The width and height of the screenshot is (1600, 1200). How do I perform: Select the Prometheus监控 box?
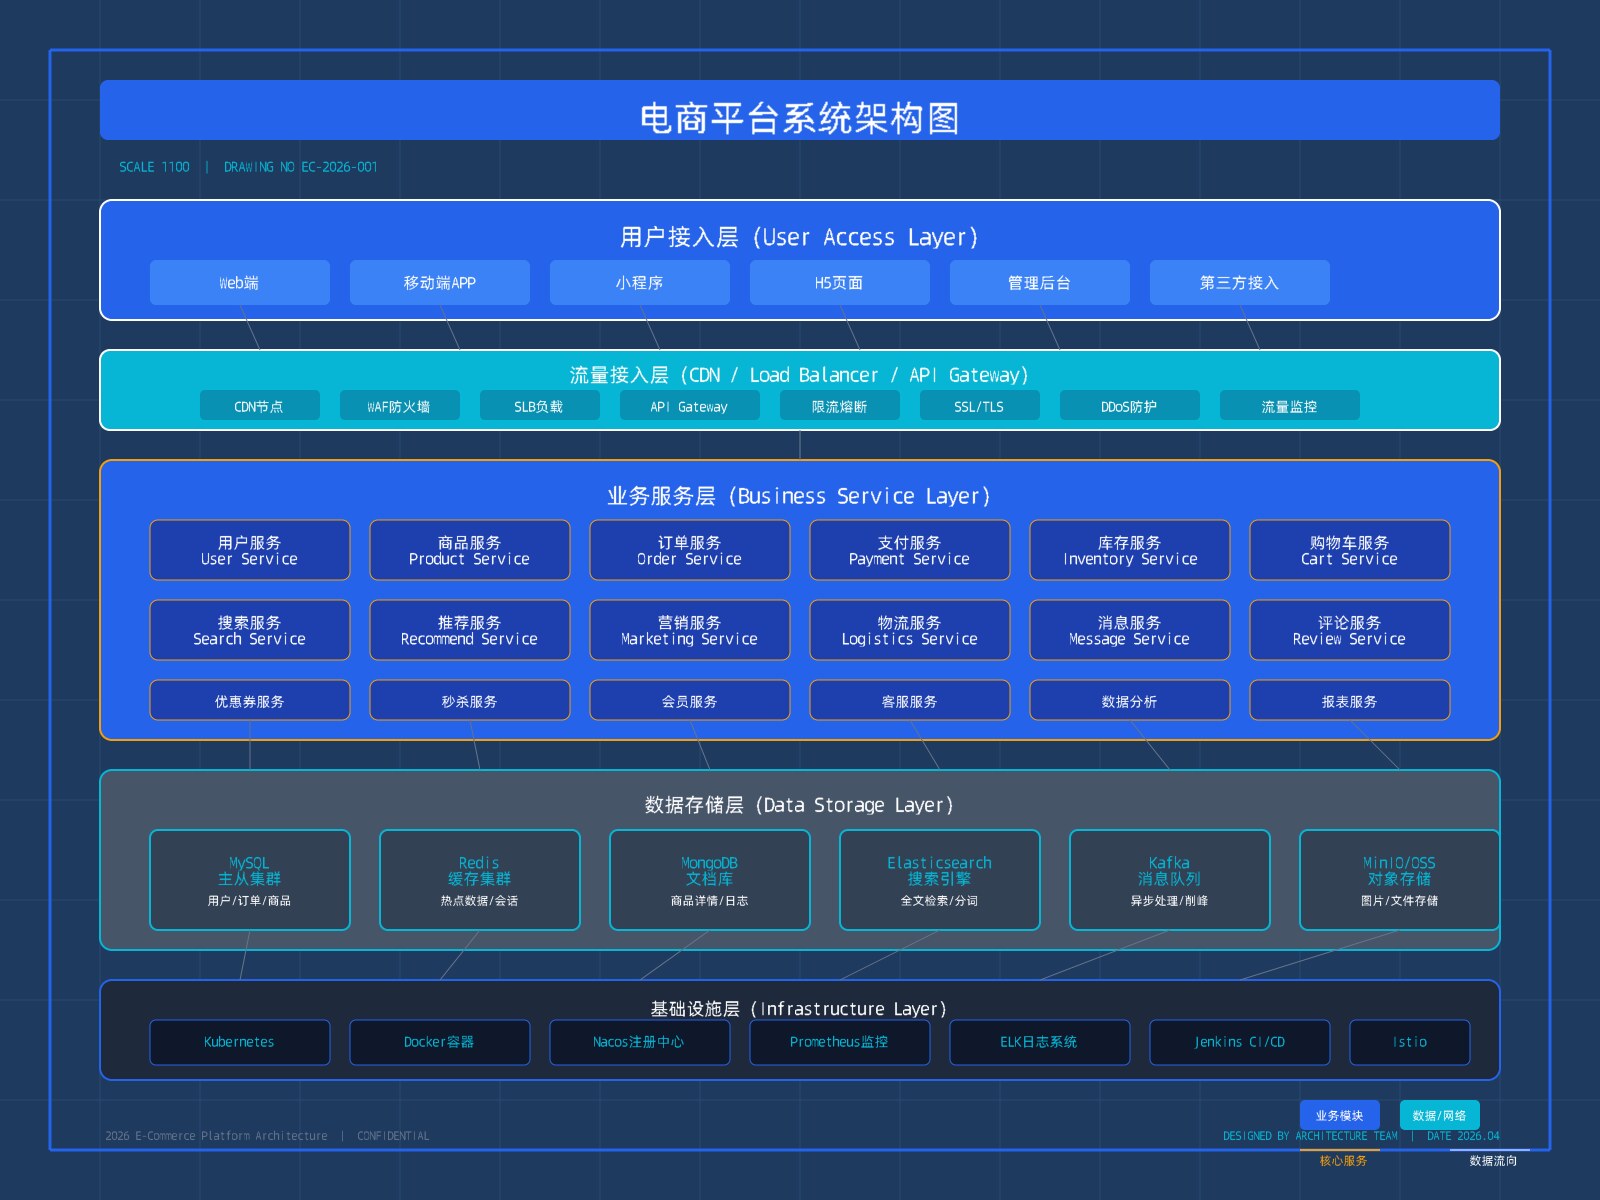[x=840, y=1042]
